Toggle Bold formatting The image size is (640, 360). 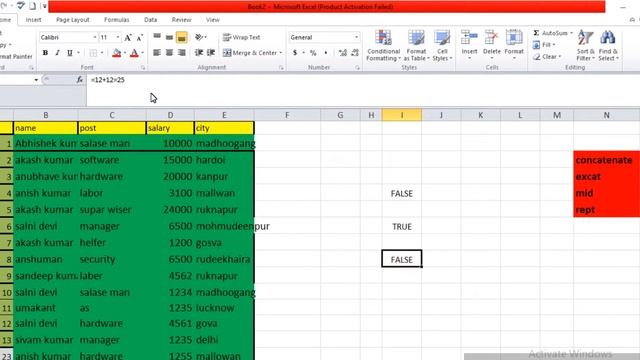pos(45,53)
